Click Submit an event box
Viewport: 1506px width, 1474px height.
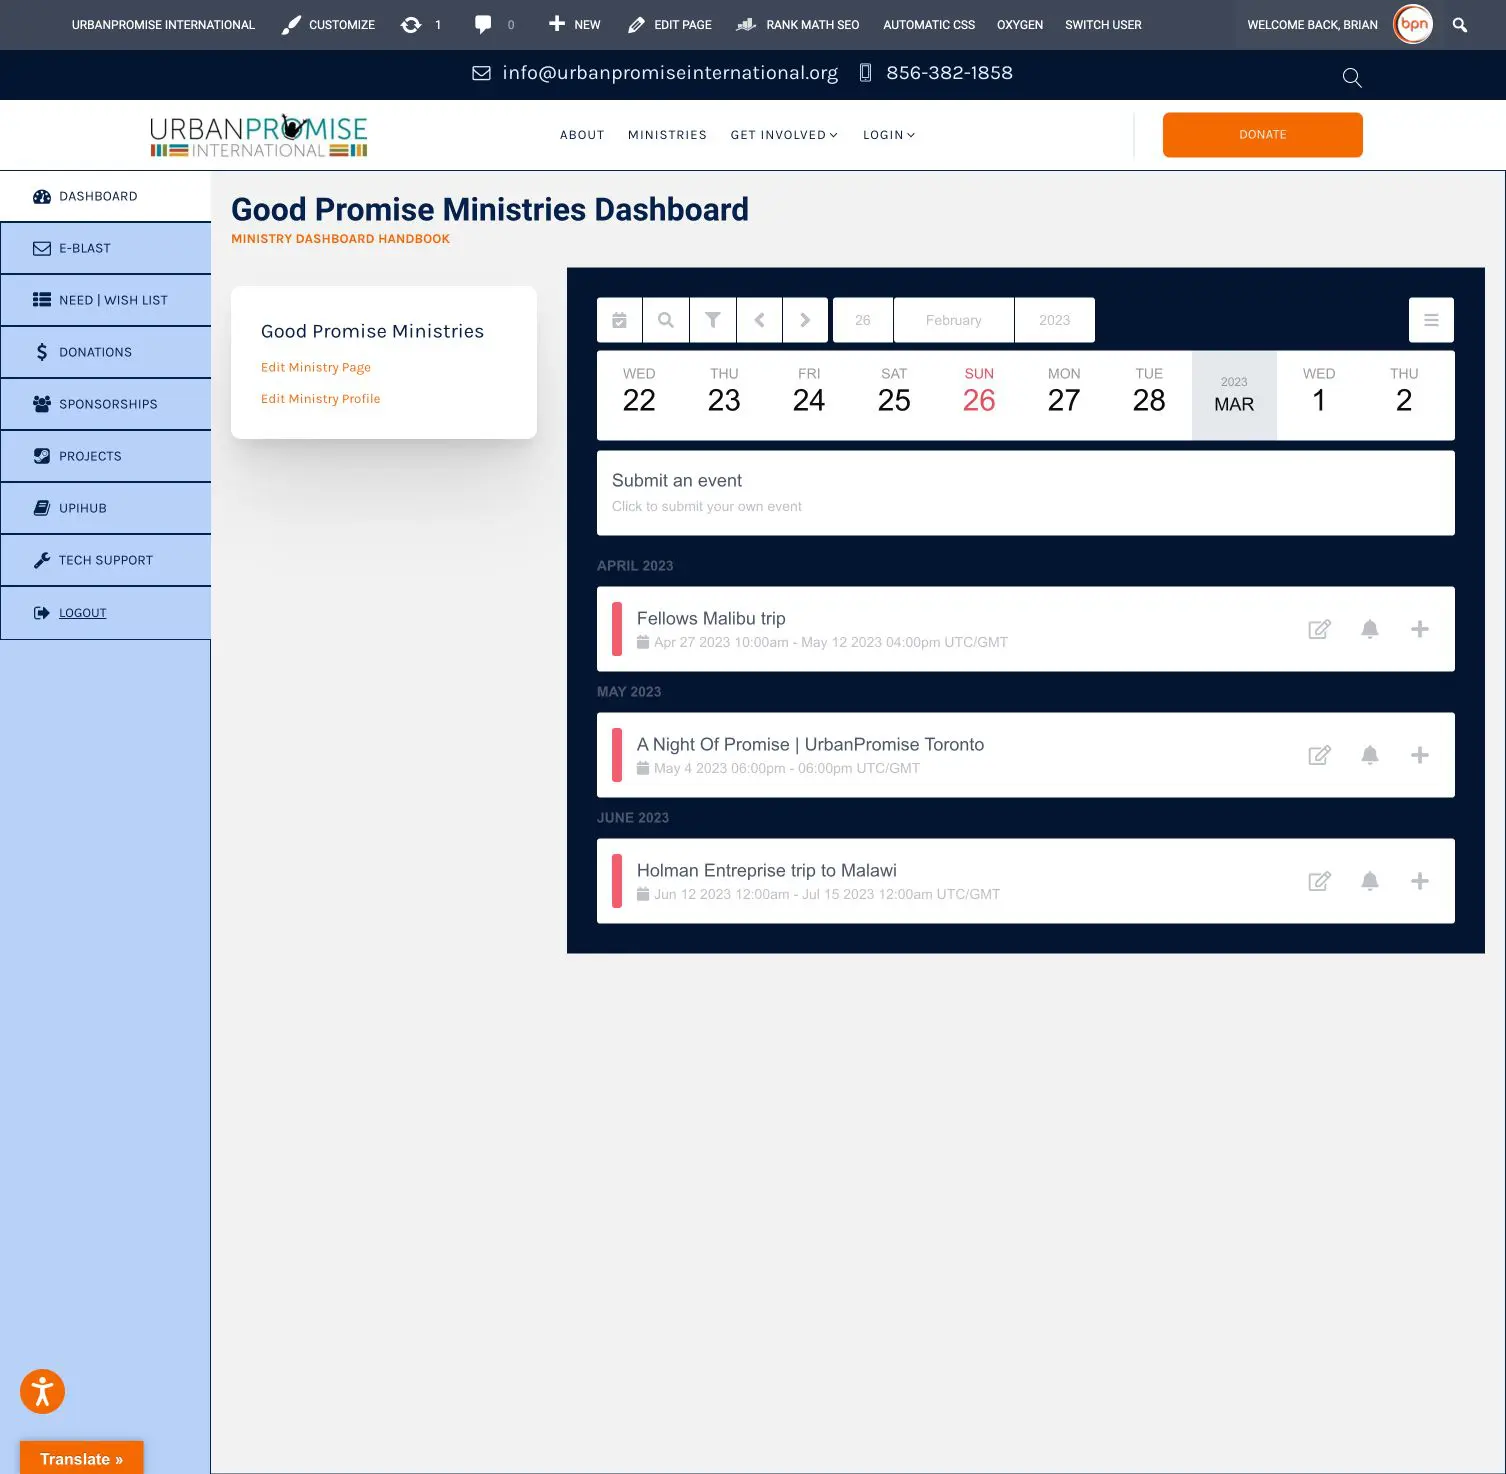click(x=1026, y=493)
